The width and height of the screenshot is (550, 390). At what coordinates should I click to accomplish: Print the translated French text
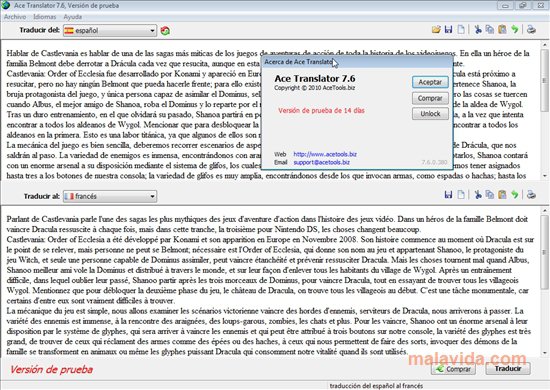531,195
